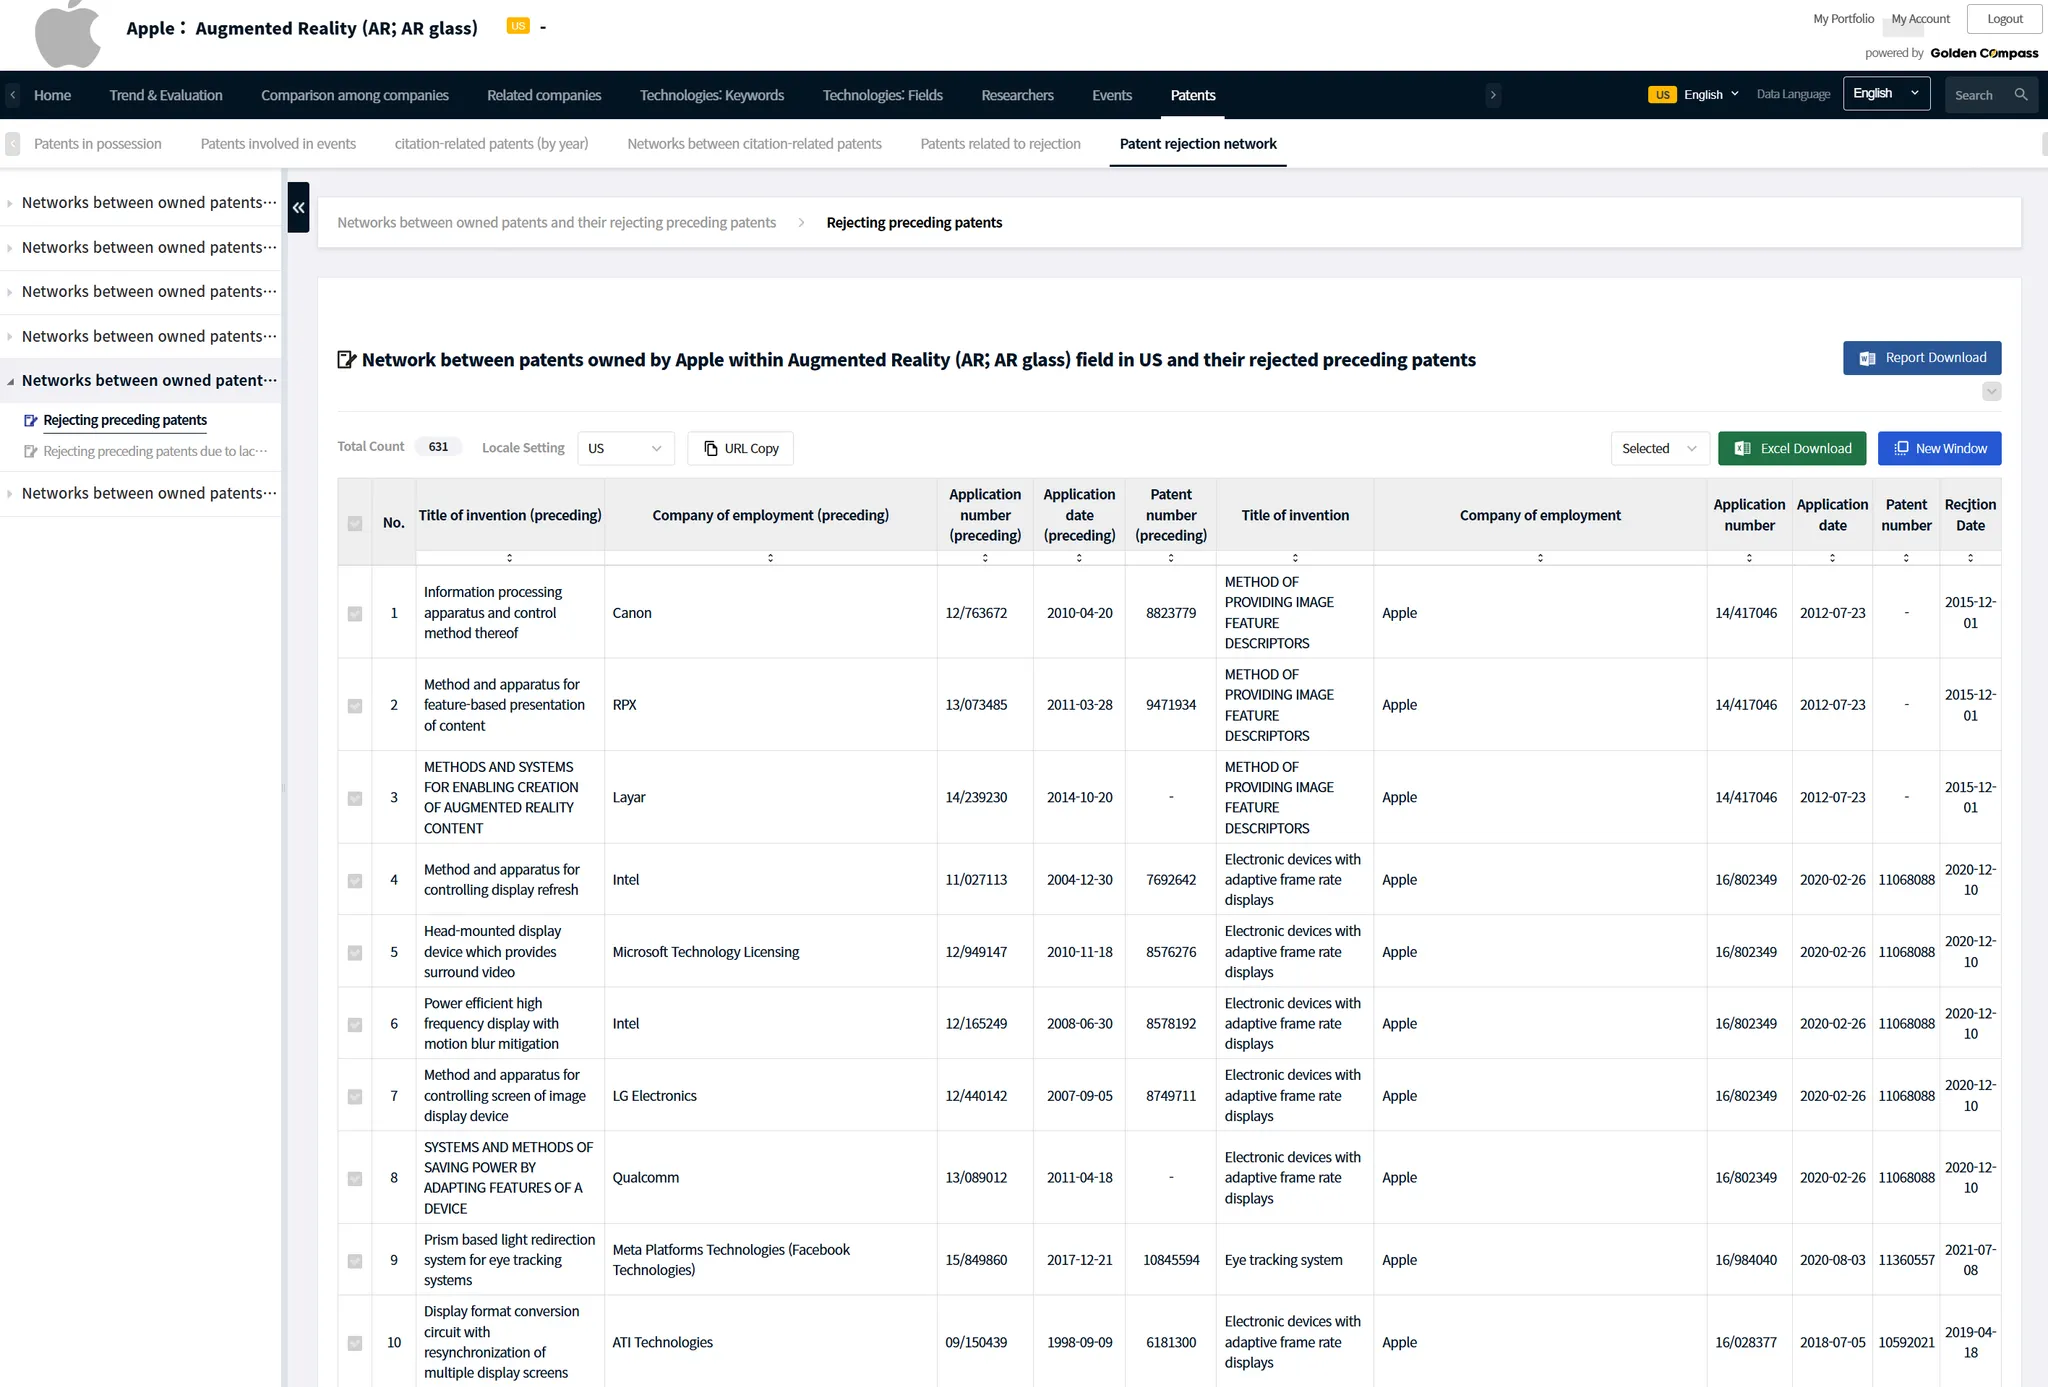This screenshot has height=1387, width=2048.
Task: Collapse sidebar with double-chevron icon
Action: pos(298,207)
